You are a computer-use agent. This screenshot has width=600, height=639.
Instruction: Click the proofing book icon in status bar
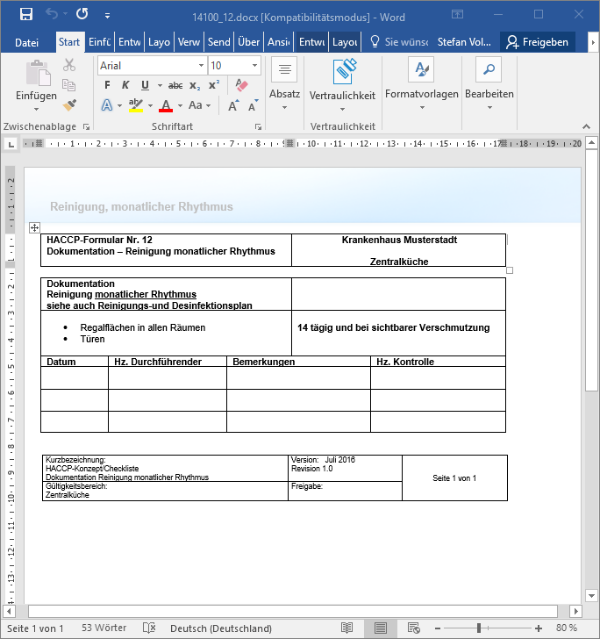(149, 628)
